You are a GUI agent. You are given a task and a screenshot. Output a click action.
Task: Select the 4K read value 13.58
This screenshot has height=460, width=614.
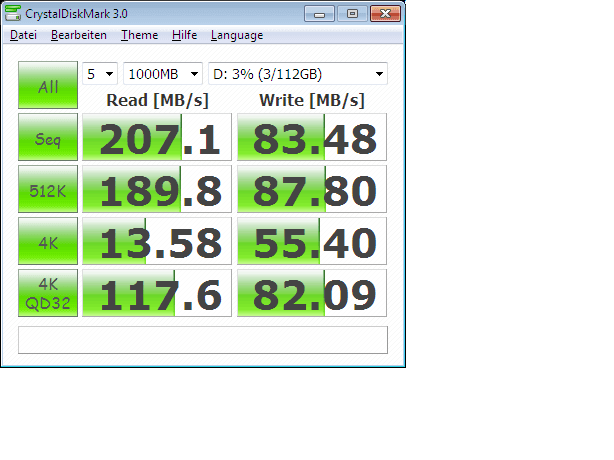pos(157,241)
